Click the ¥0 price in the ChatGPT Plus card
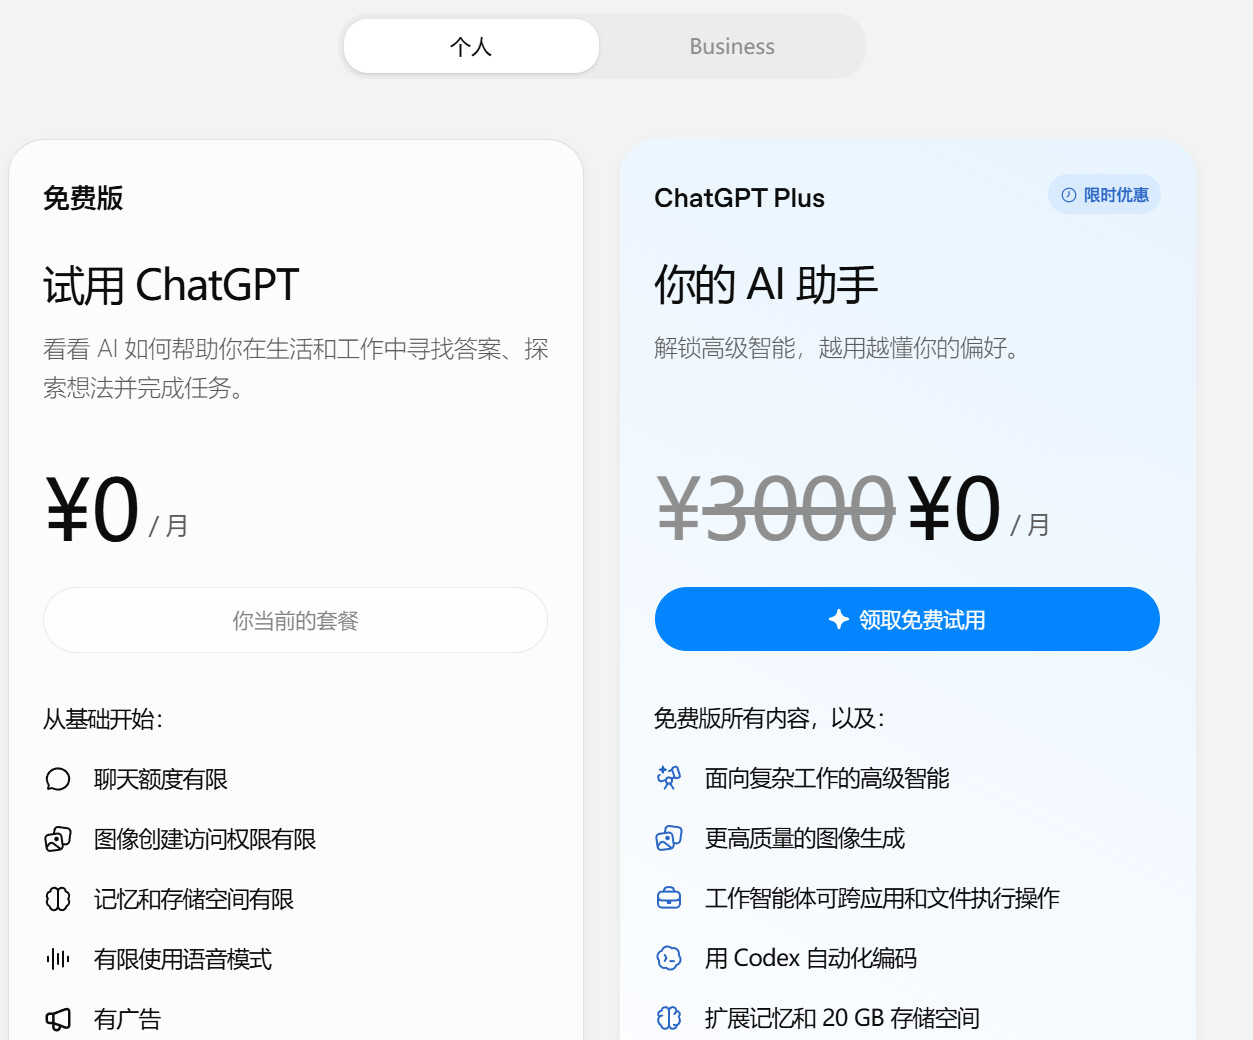Screen dimensions: 1253x1040 click(x=954, y=509)
